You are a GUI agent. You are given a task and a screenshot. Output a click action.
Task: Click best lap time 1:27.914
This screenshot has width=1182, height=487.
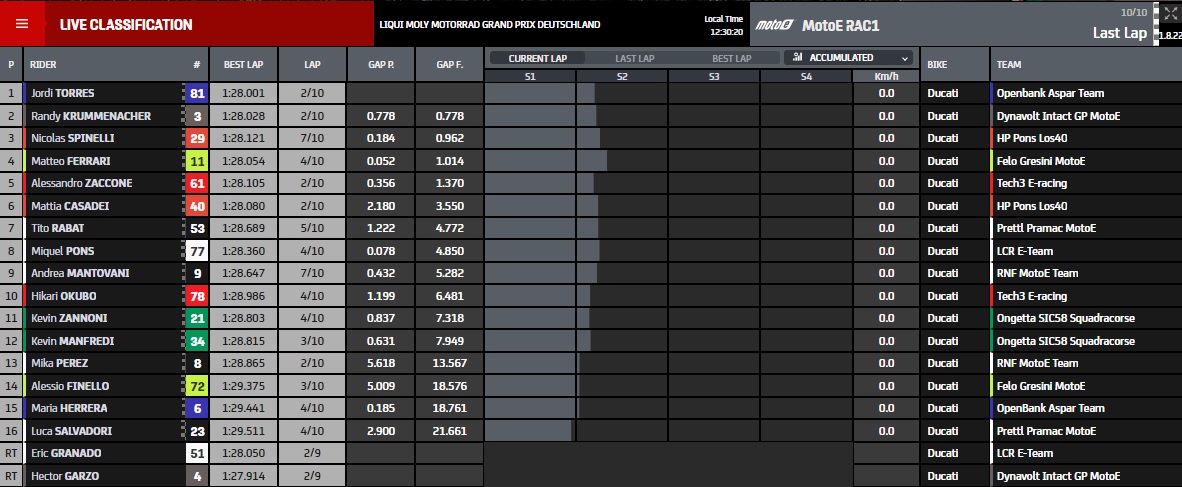pyautogui.click(x=243, y=476)
